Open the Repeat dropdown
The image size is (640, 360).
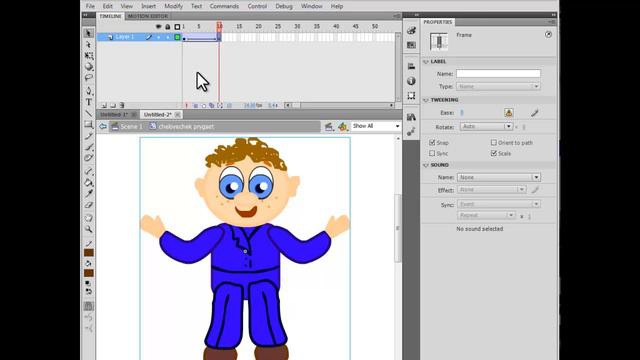pos(486,215)
